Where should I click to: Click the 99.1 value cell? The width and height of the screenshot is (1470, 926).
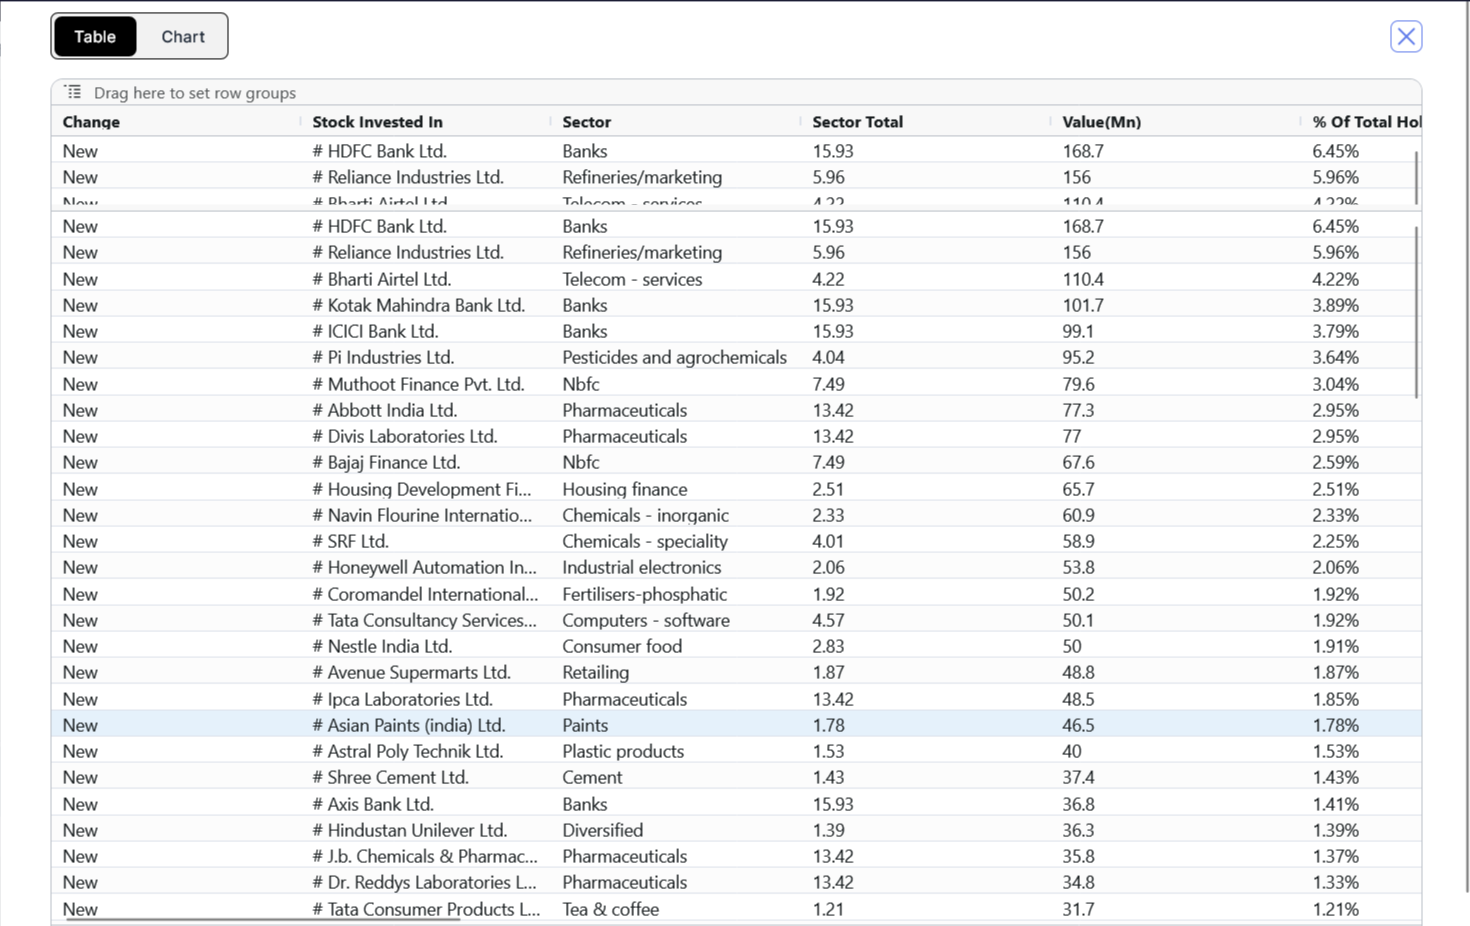click(1176, 331)
